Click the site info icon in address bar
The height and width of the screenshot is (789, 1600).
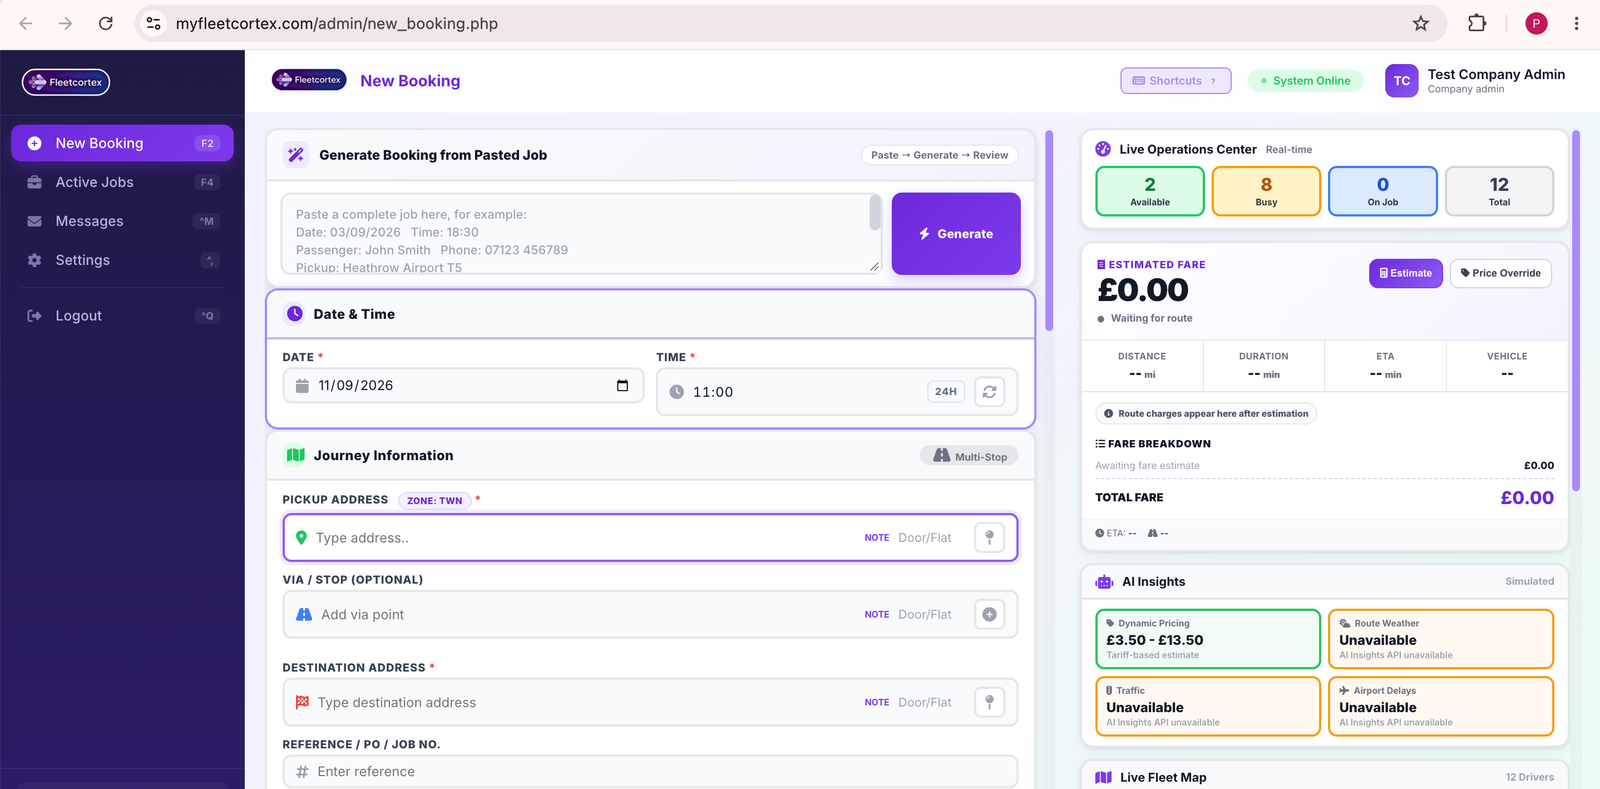click(154, 23)
